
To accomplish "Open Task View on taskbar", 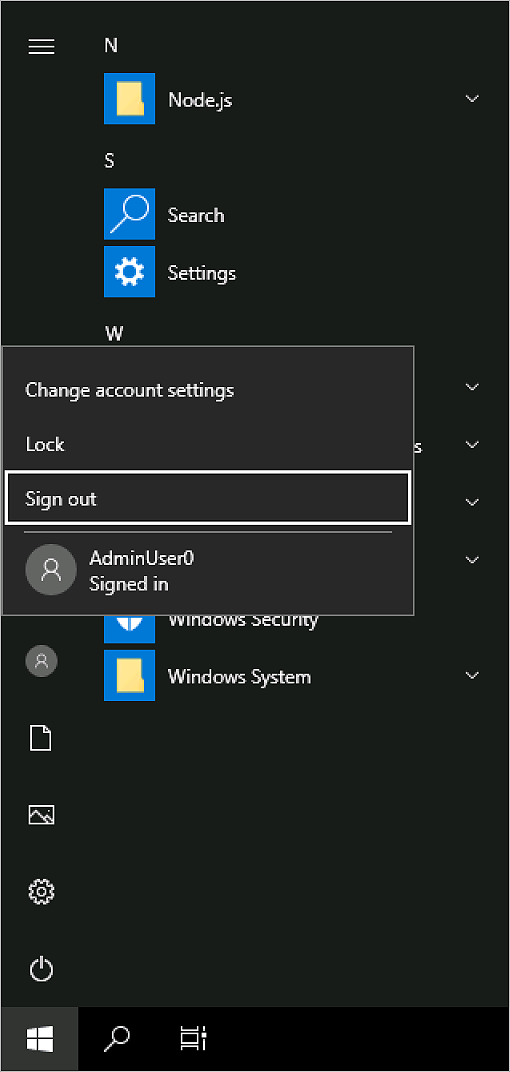I will (x=193, y=1040).
